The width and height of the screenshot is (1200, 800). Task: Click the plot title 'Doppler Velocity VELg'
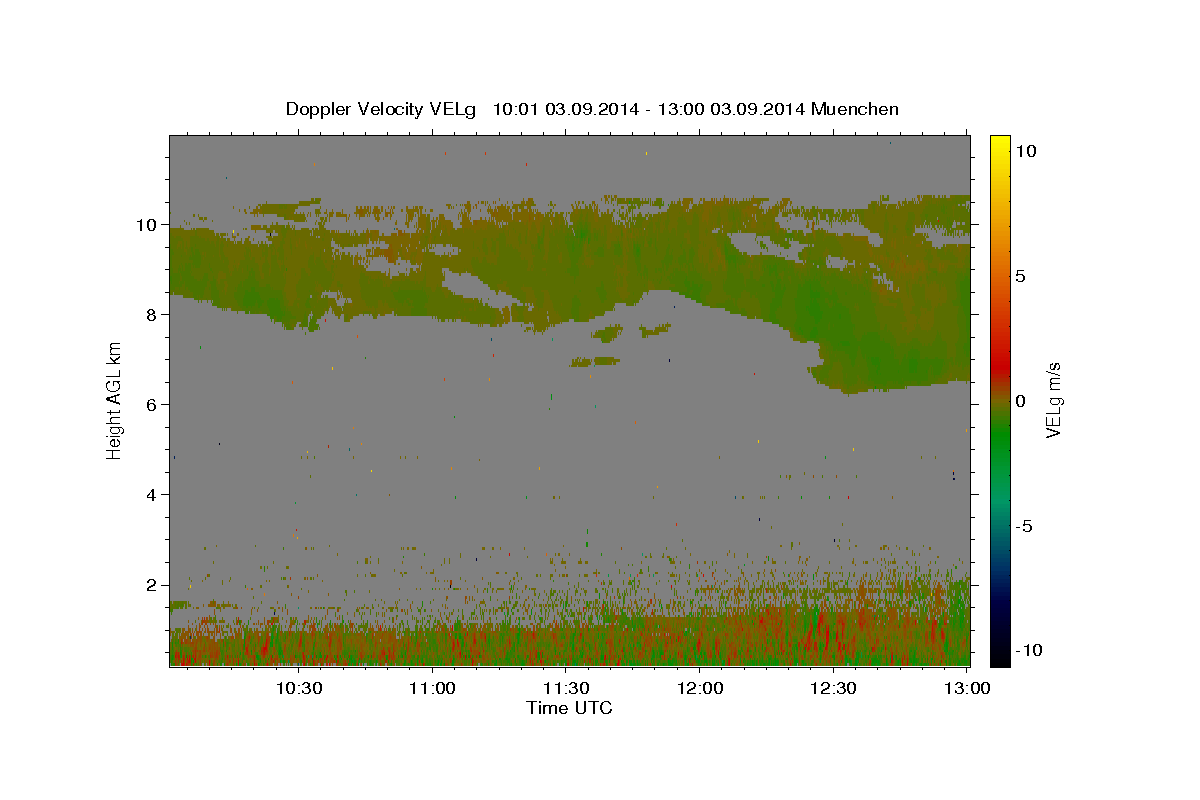(x=383, y=109)
